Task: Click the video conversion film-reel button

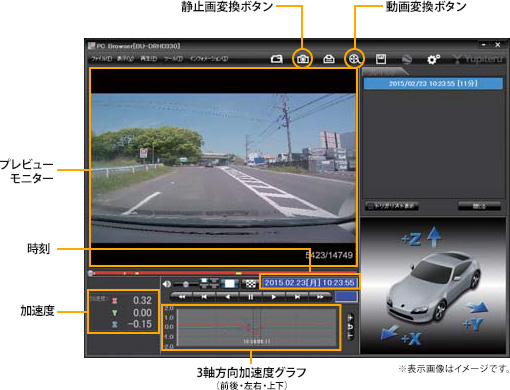Action: click(x=354, y=59)
